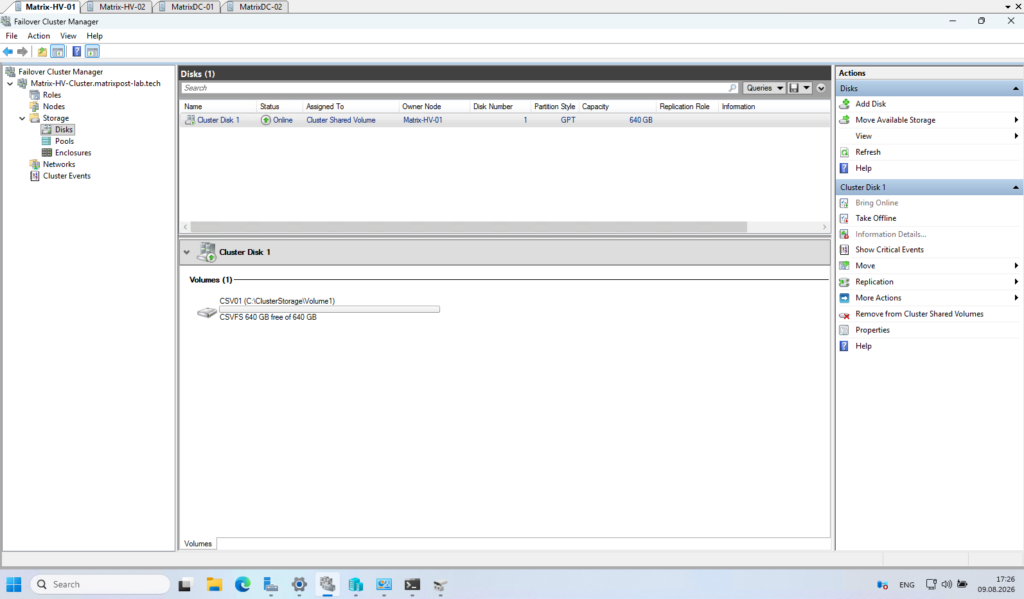Open the View menu
The height and width of the screenshot is (599, 1024).
point(68,36)
